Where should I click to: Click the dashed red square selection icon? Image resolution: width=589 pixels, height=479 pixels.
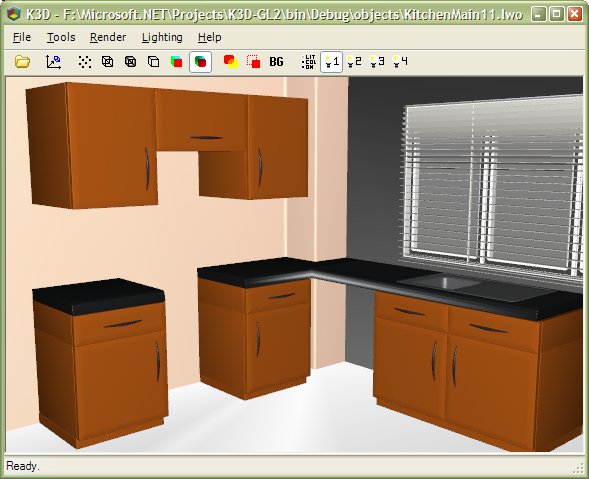point(254,62)
